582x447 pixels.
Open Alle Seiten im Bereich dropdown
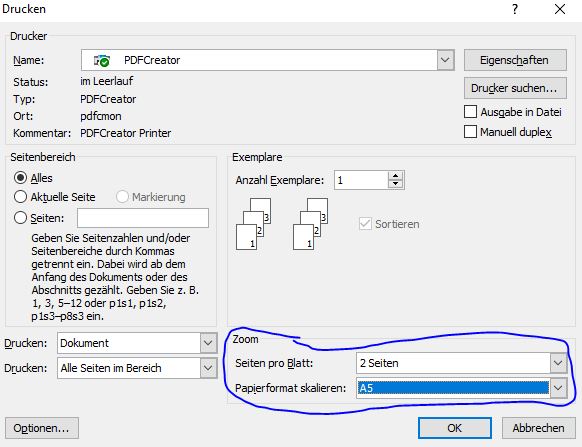[x=208, y=368]
